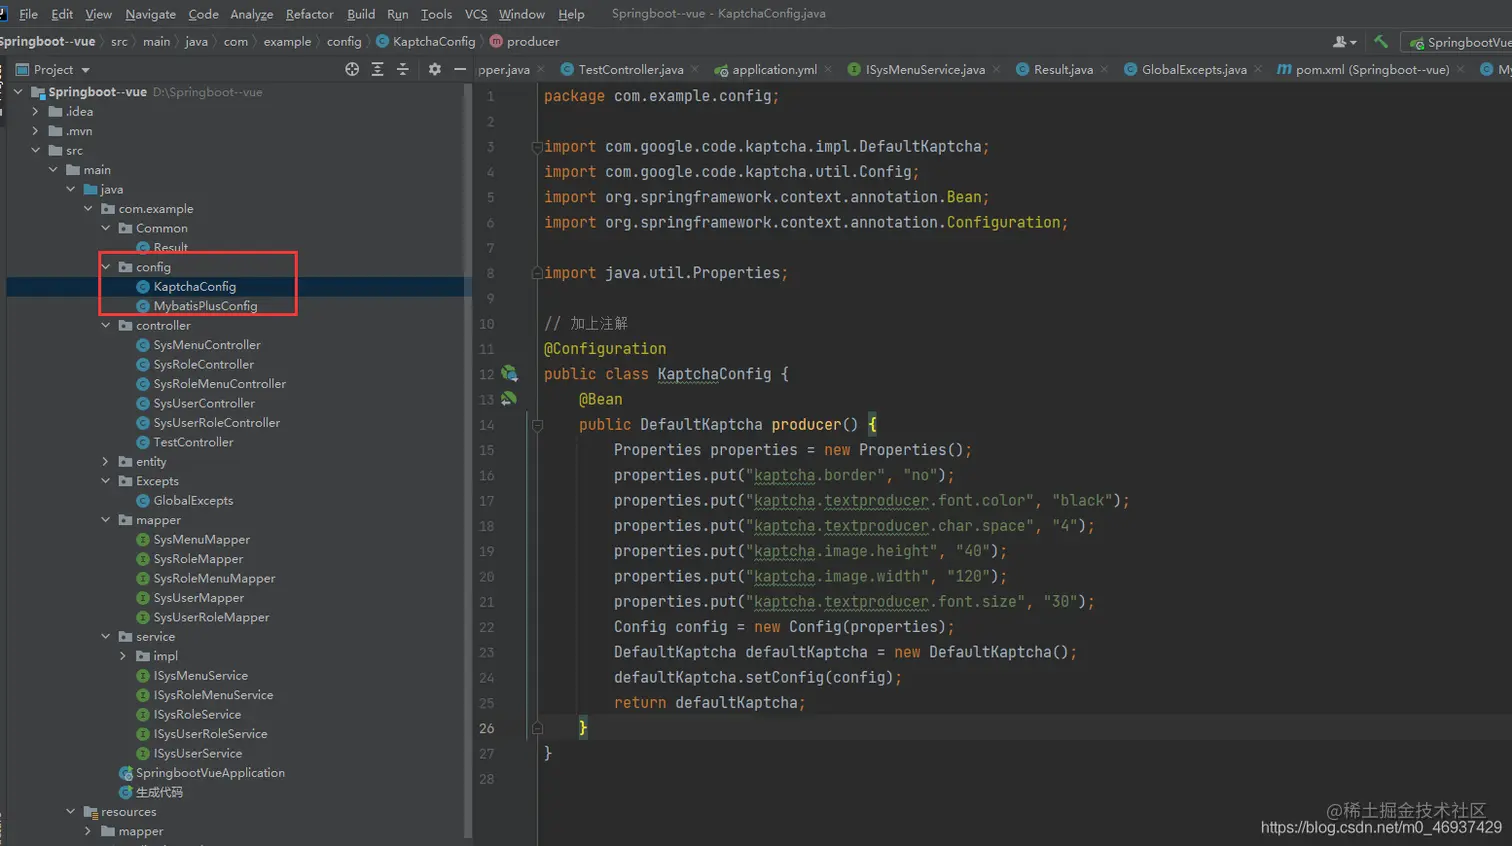The width and height of the screenshot is (1512, 846).
Task: Collapse the controller package
Action: click(106, 325)
